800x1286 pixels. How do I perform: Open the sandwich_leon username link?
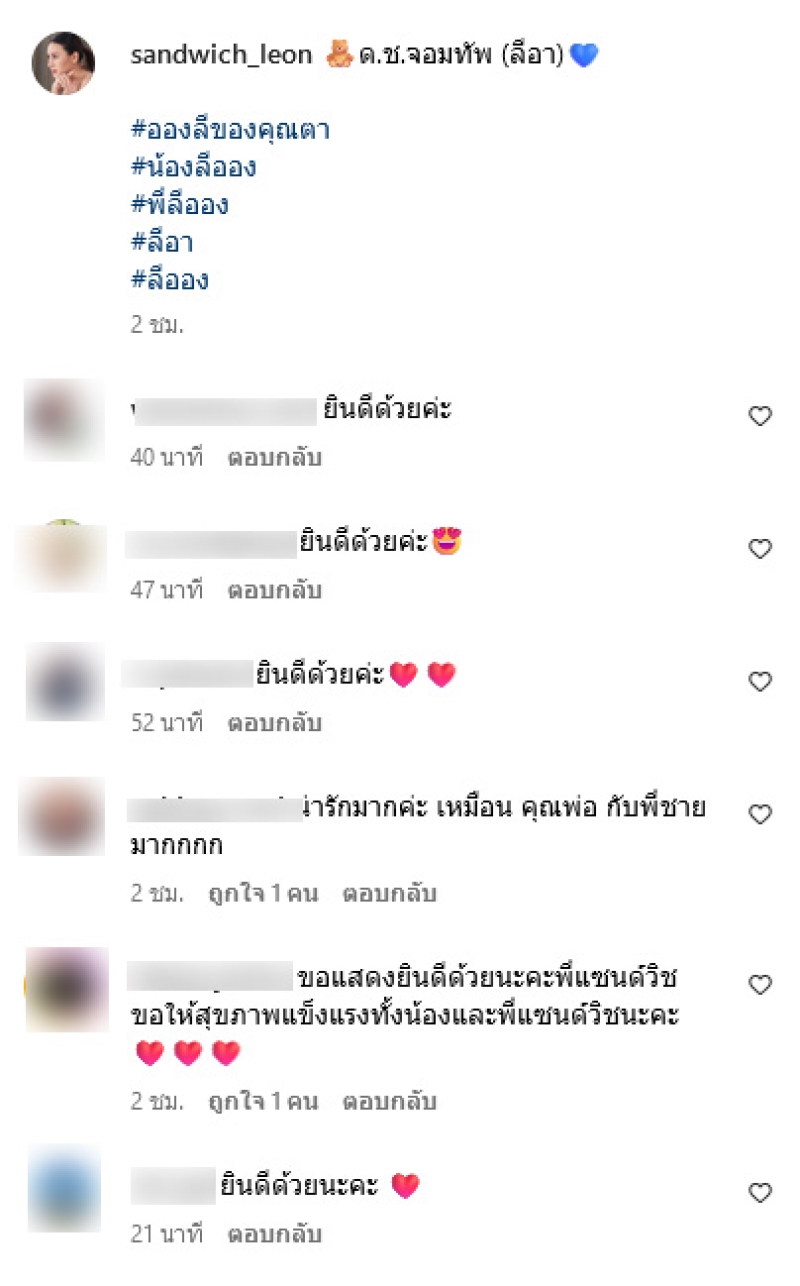(x=221, y=55)
